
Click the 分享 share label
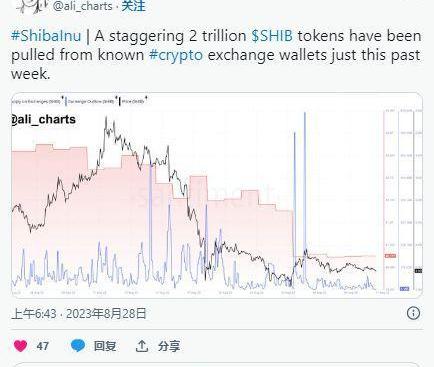[169, 346]
